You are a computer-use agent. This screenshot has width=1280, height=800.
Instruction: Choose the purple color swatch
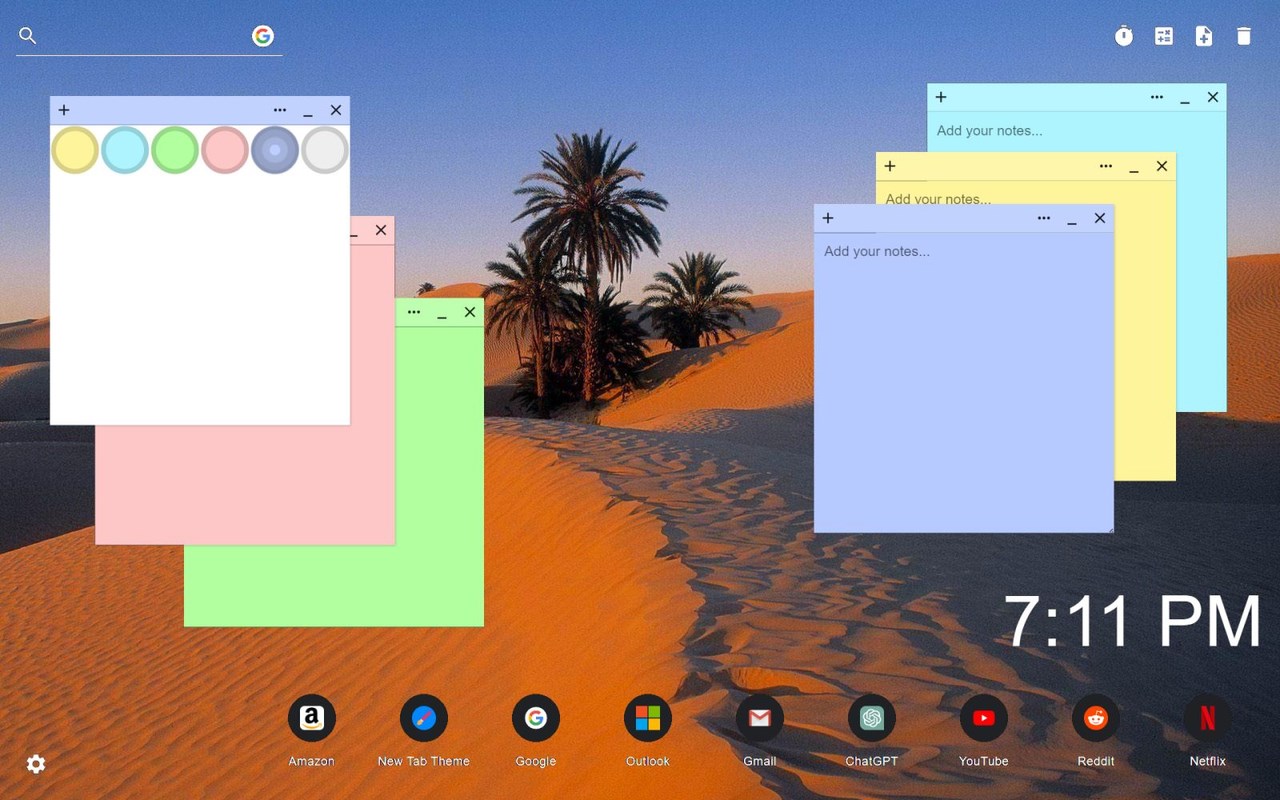[275, 150]
